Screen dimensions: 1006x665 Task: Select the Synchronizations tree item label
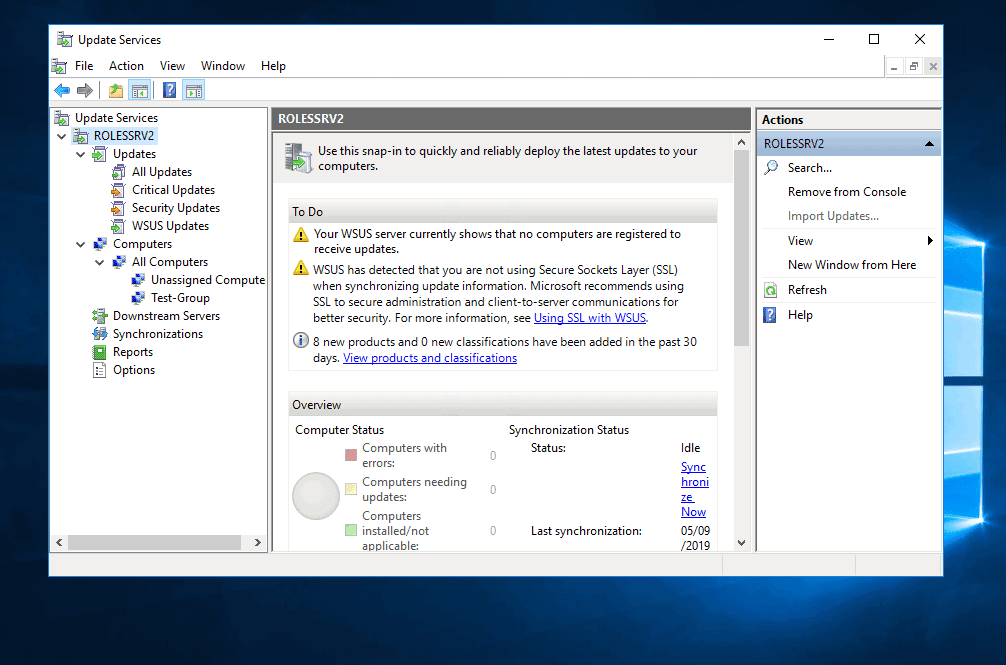coord(158,333)
